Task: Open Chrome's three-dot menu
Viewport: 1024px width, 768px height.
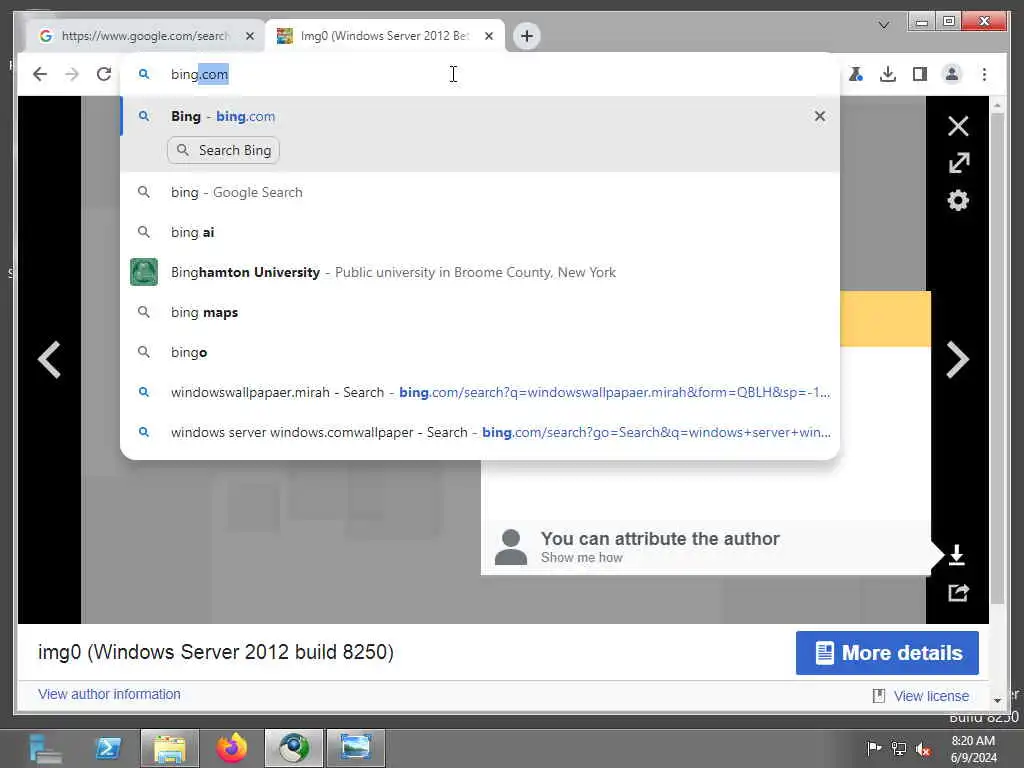Action: [984, 74]
